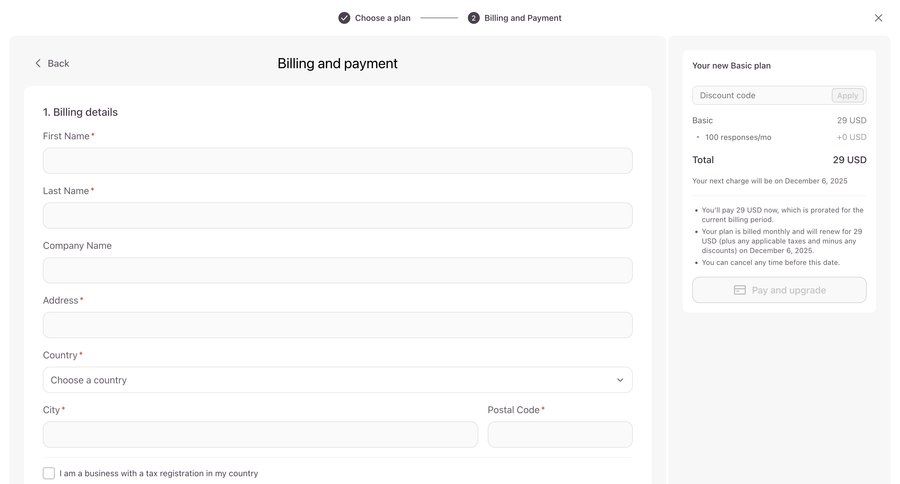900x484 pixels.
Task: Open the Choose a country dropdown
Action: [x=338, y=380]
